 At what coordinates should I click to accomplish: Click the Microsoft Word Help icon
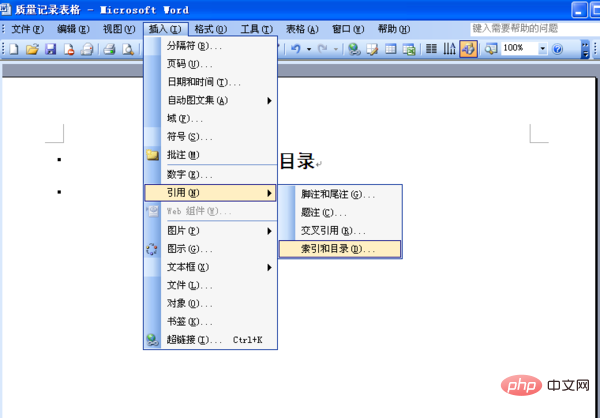(558, 48)
